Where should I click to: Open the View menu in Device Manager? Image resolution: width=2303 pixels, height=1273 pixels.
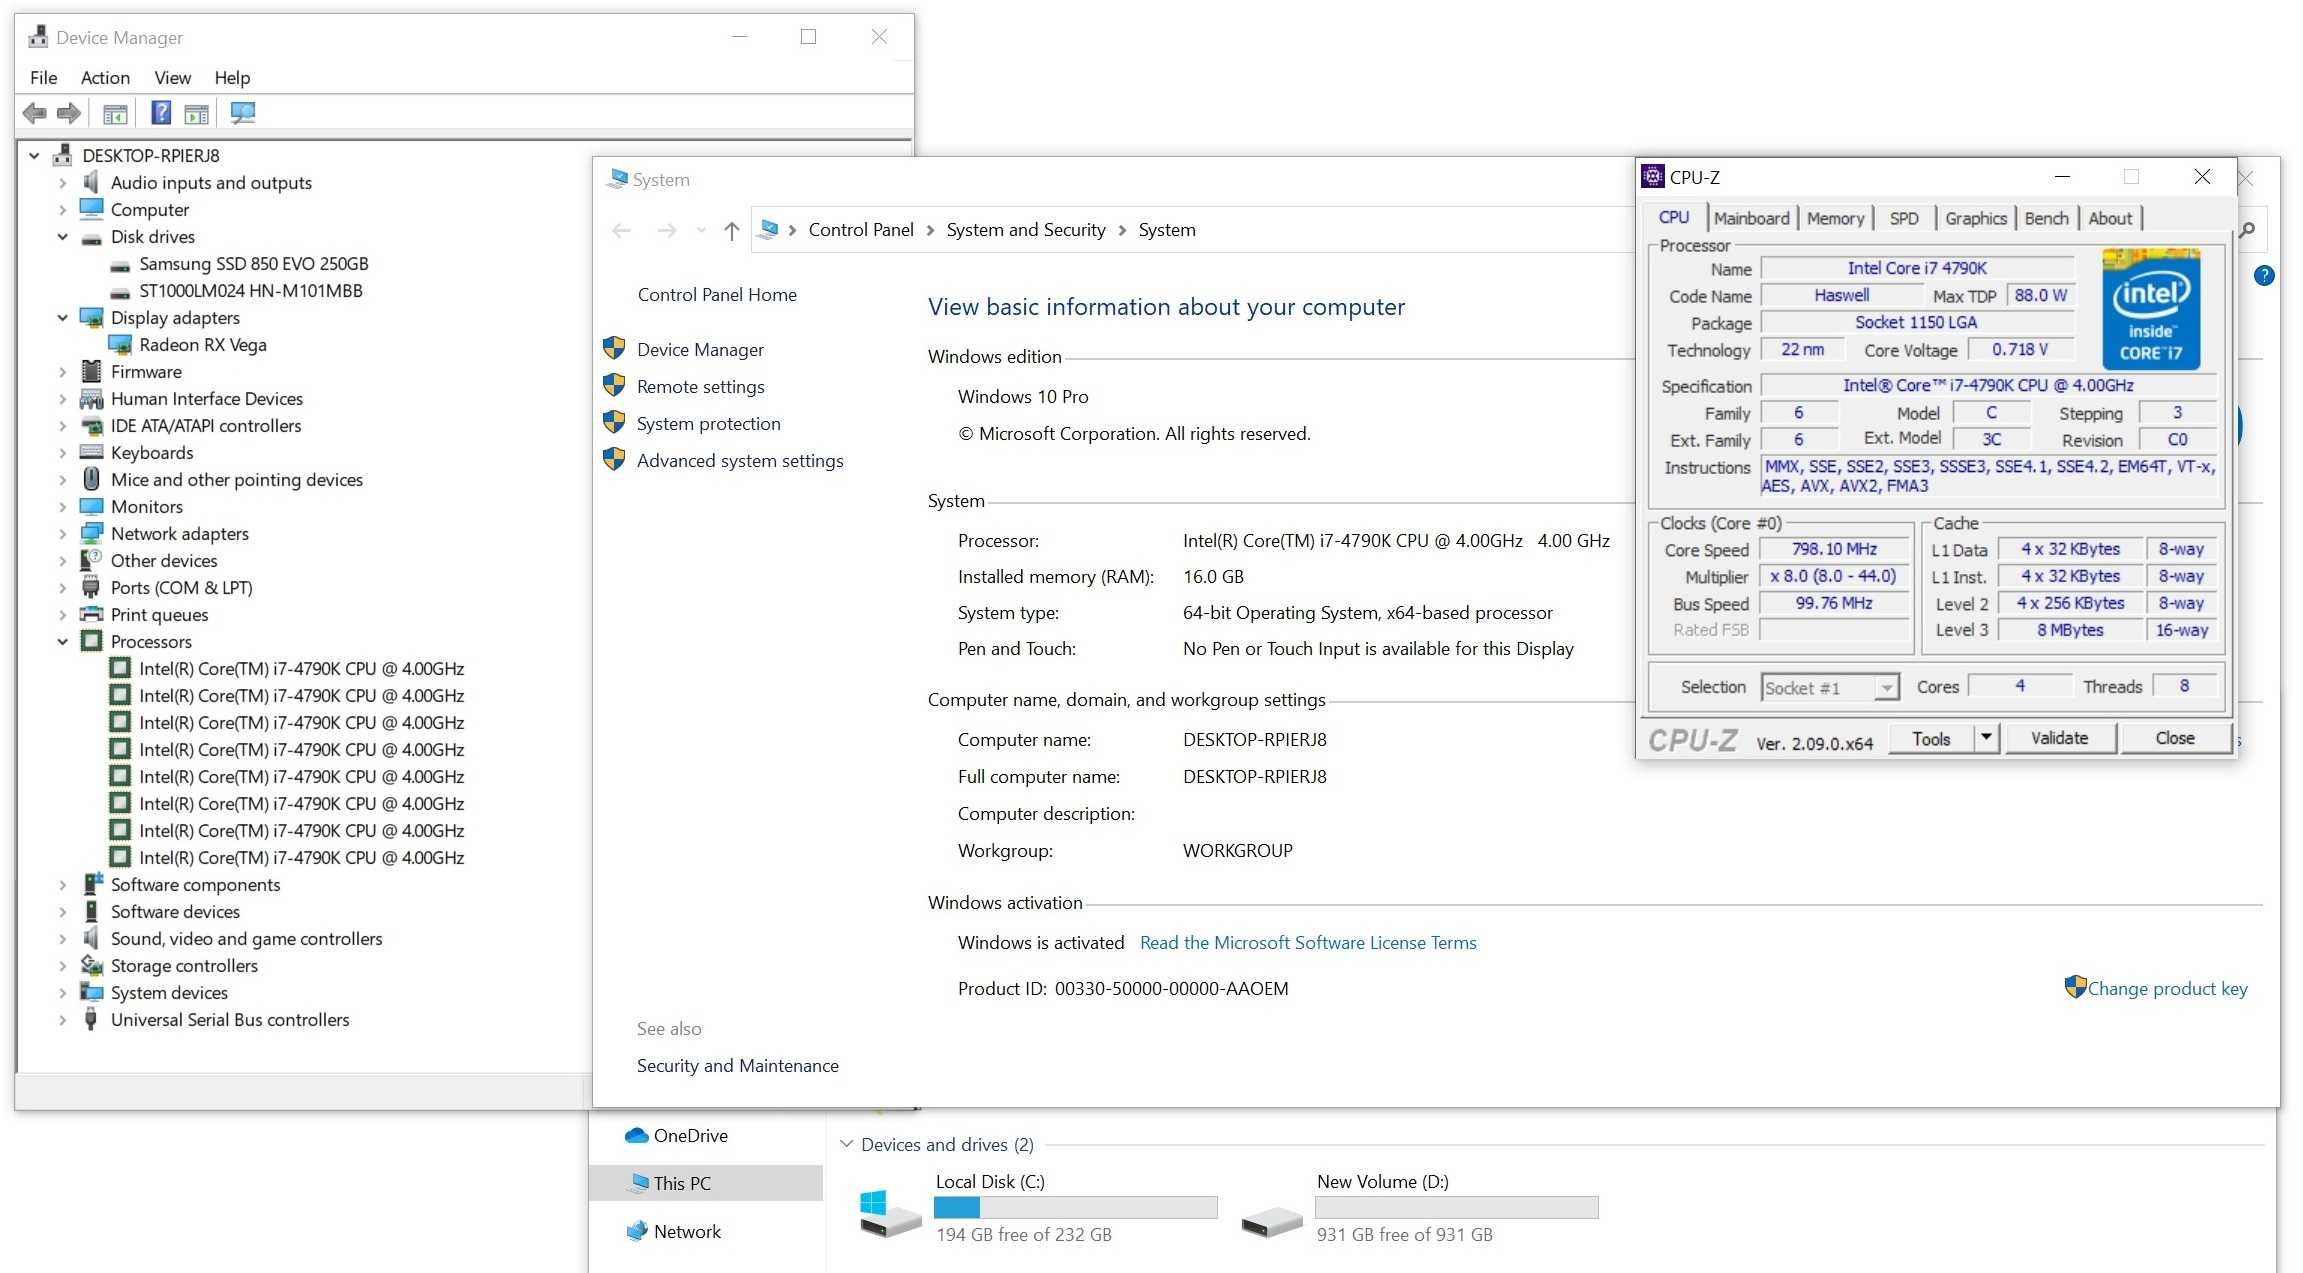172,77
